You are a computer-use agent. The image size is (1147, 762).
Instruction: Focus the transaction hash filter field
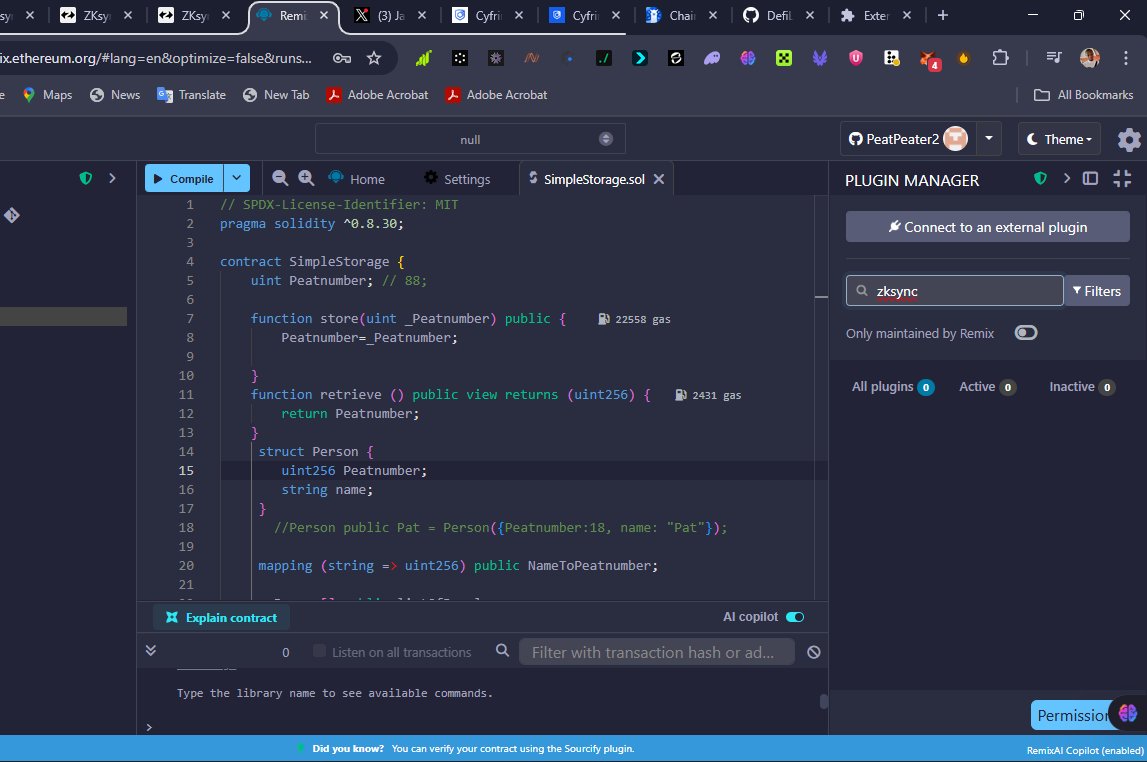click(656, 652)
